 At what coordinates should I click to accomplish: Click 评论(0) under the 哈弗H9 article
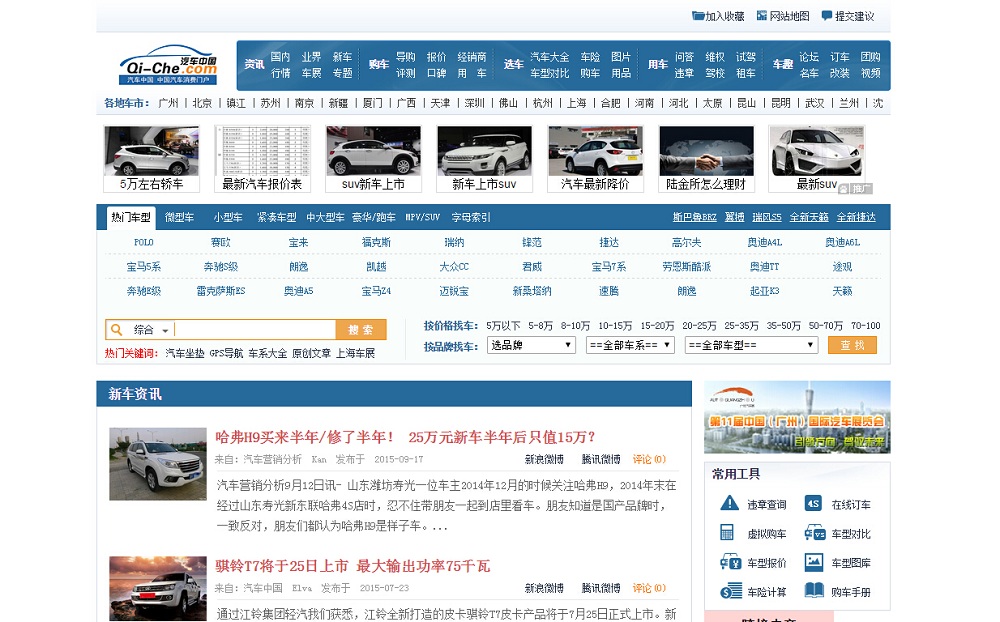point(649,459)
